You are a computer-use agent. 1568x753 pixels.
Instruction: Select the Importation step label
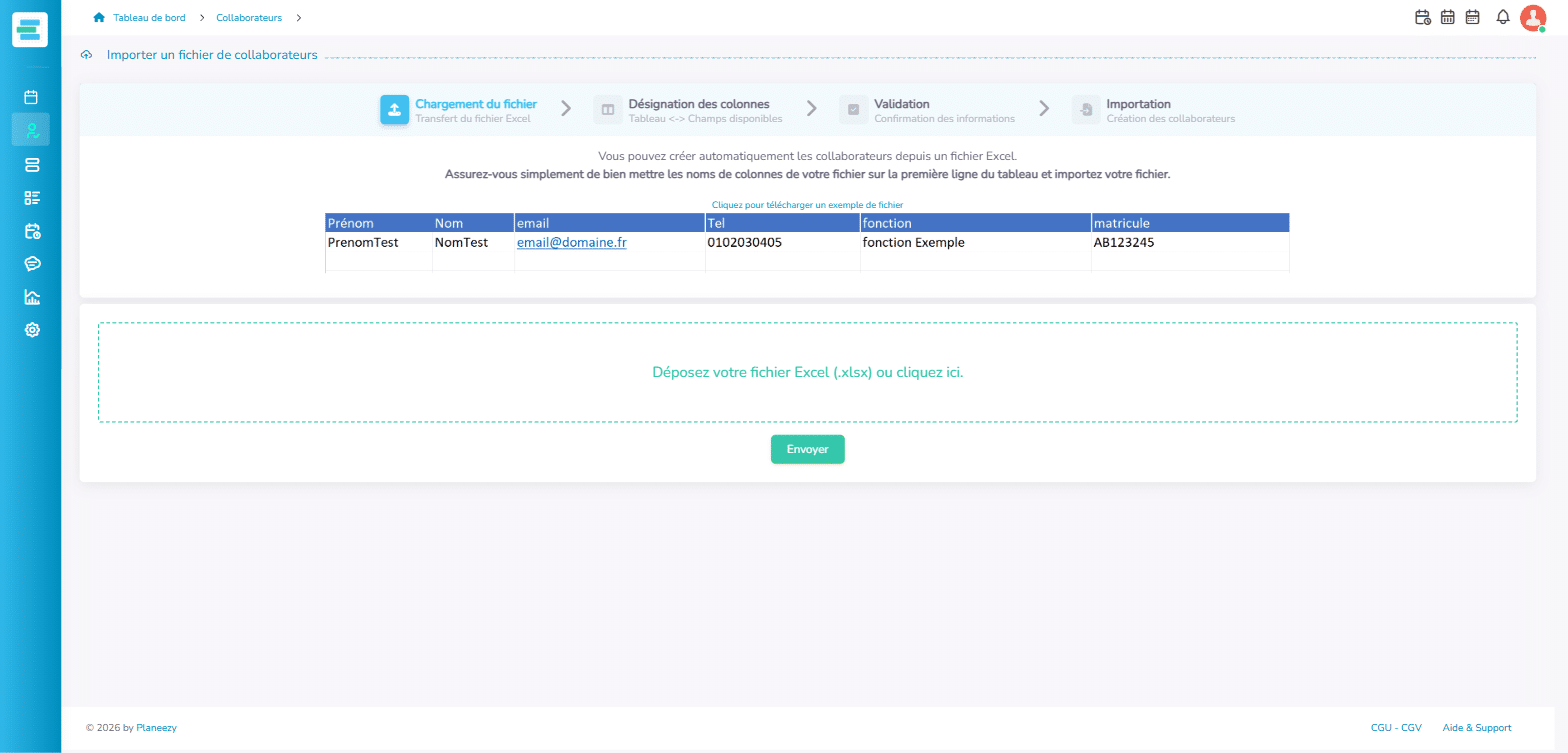click(x=1138, y=104)
